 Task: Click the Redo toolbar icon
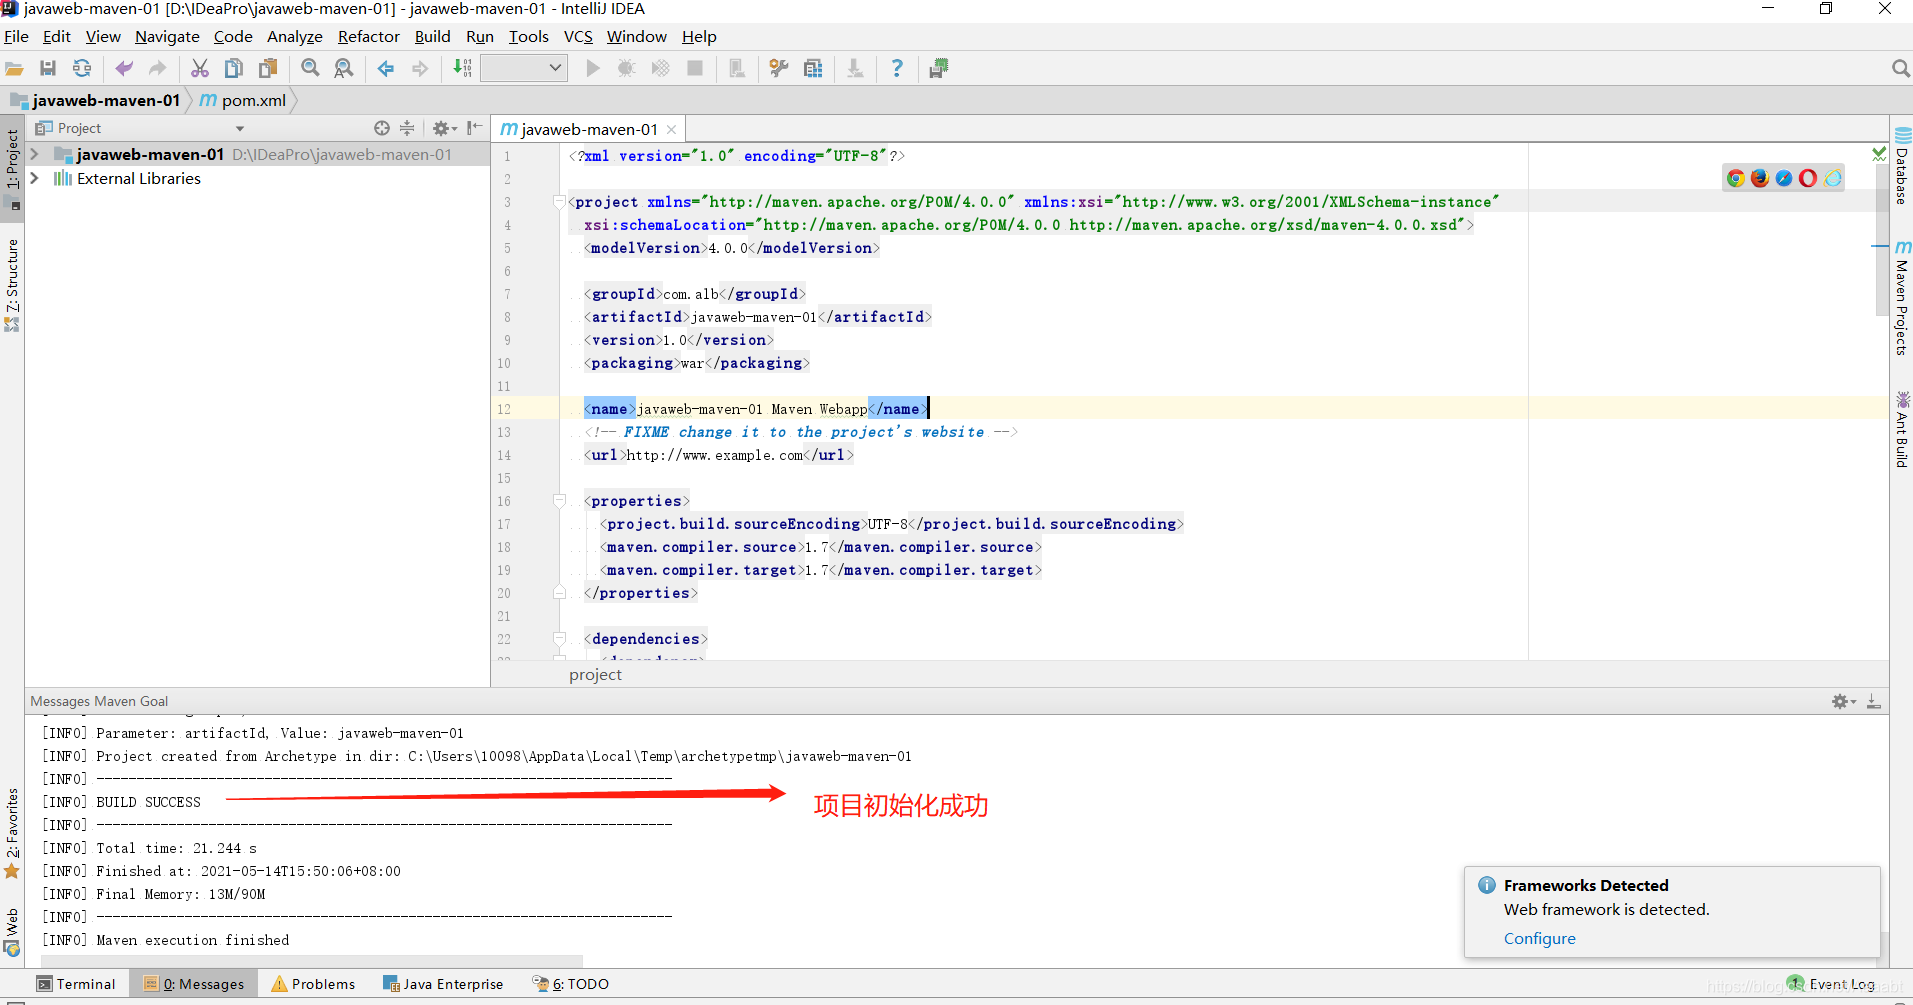tap(157, 68)
